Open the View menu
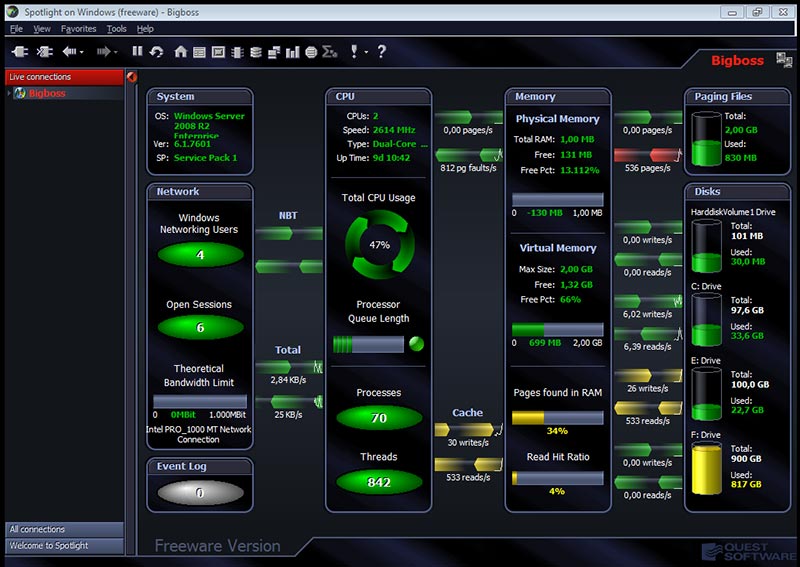800x567 pixels. click(42, 29)
